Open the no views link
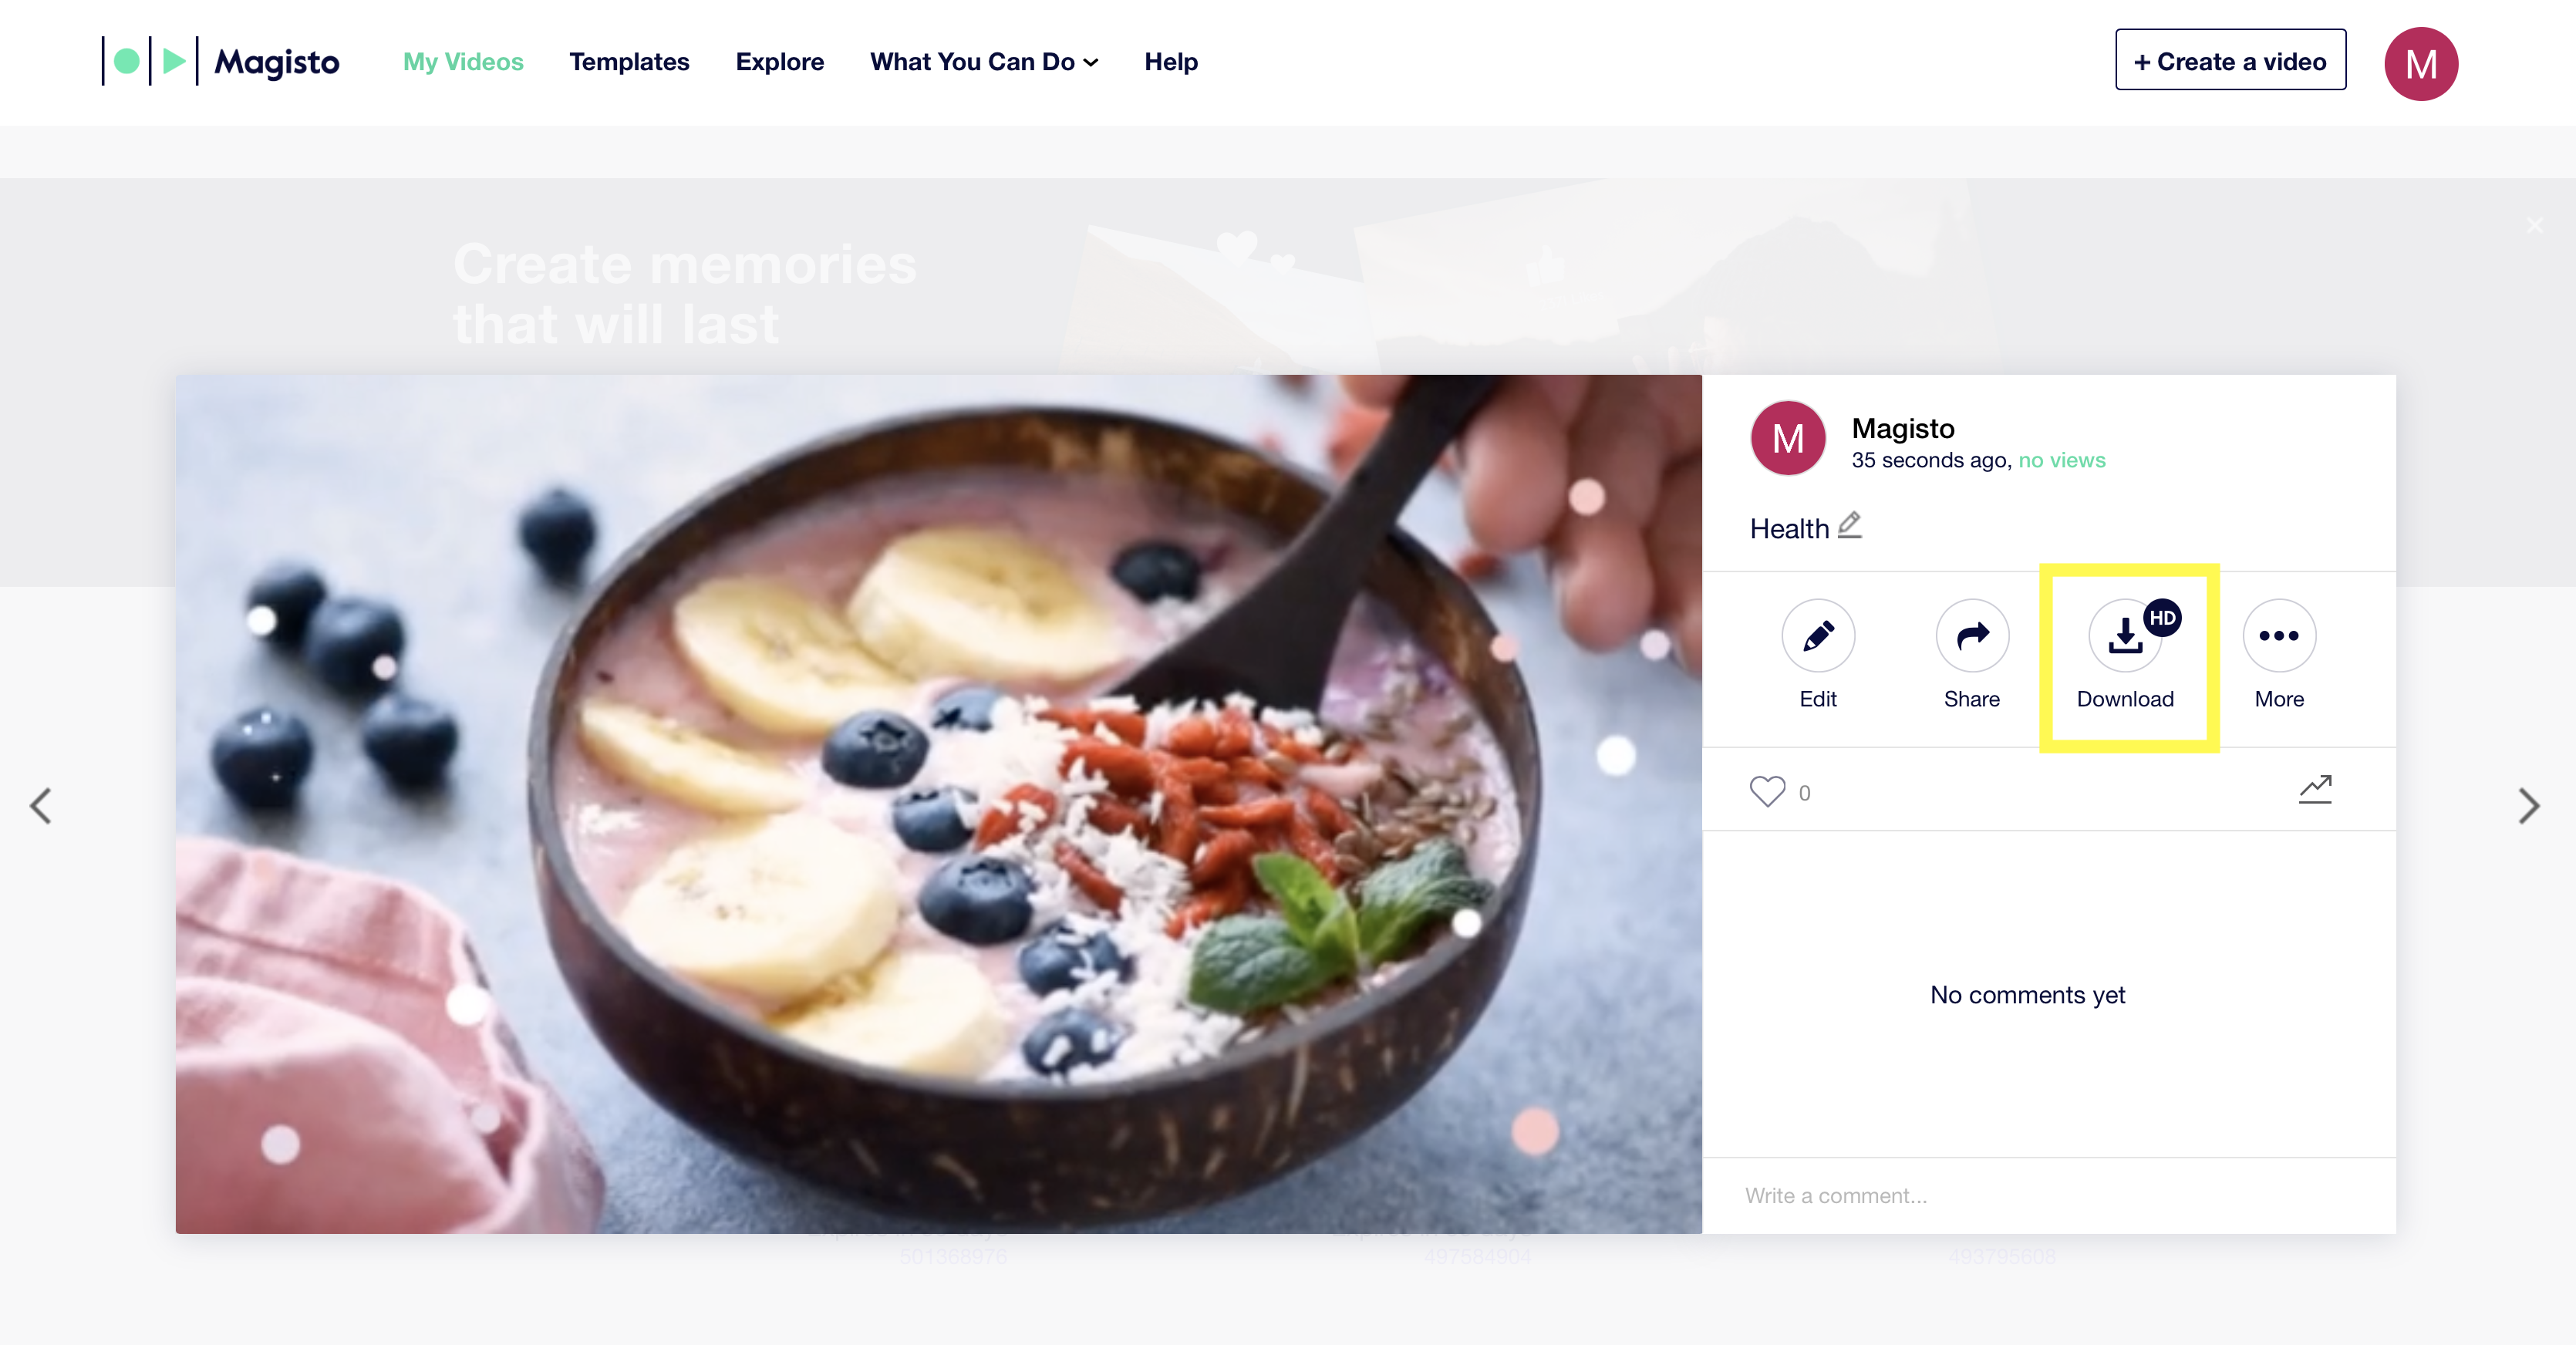Screen dimensions: 2576x1345 2062,460
